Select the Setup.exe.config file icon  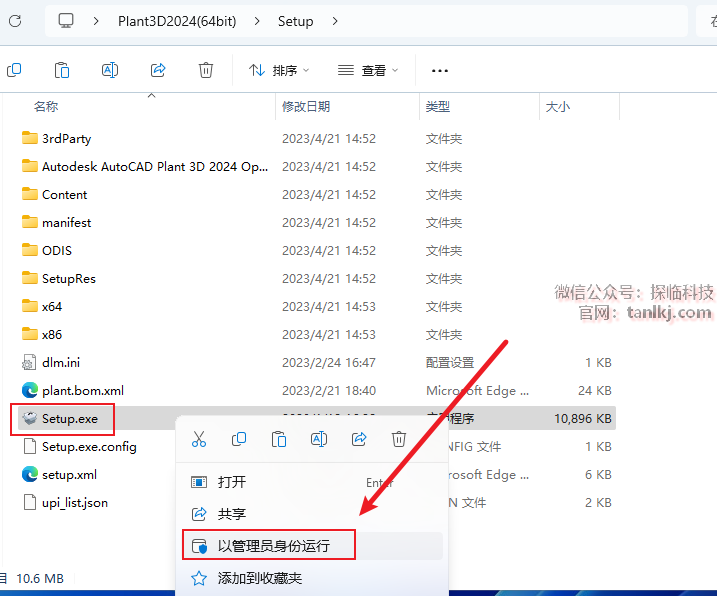[30, 446]
